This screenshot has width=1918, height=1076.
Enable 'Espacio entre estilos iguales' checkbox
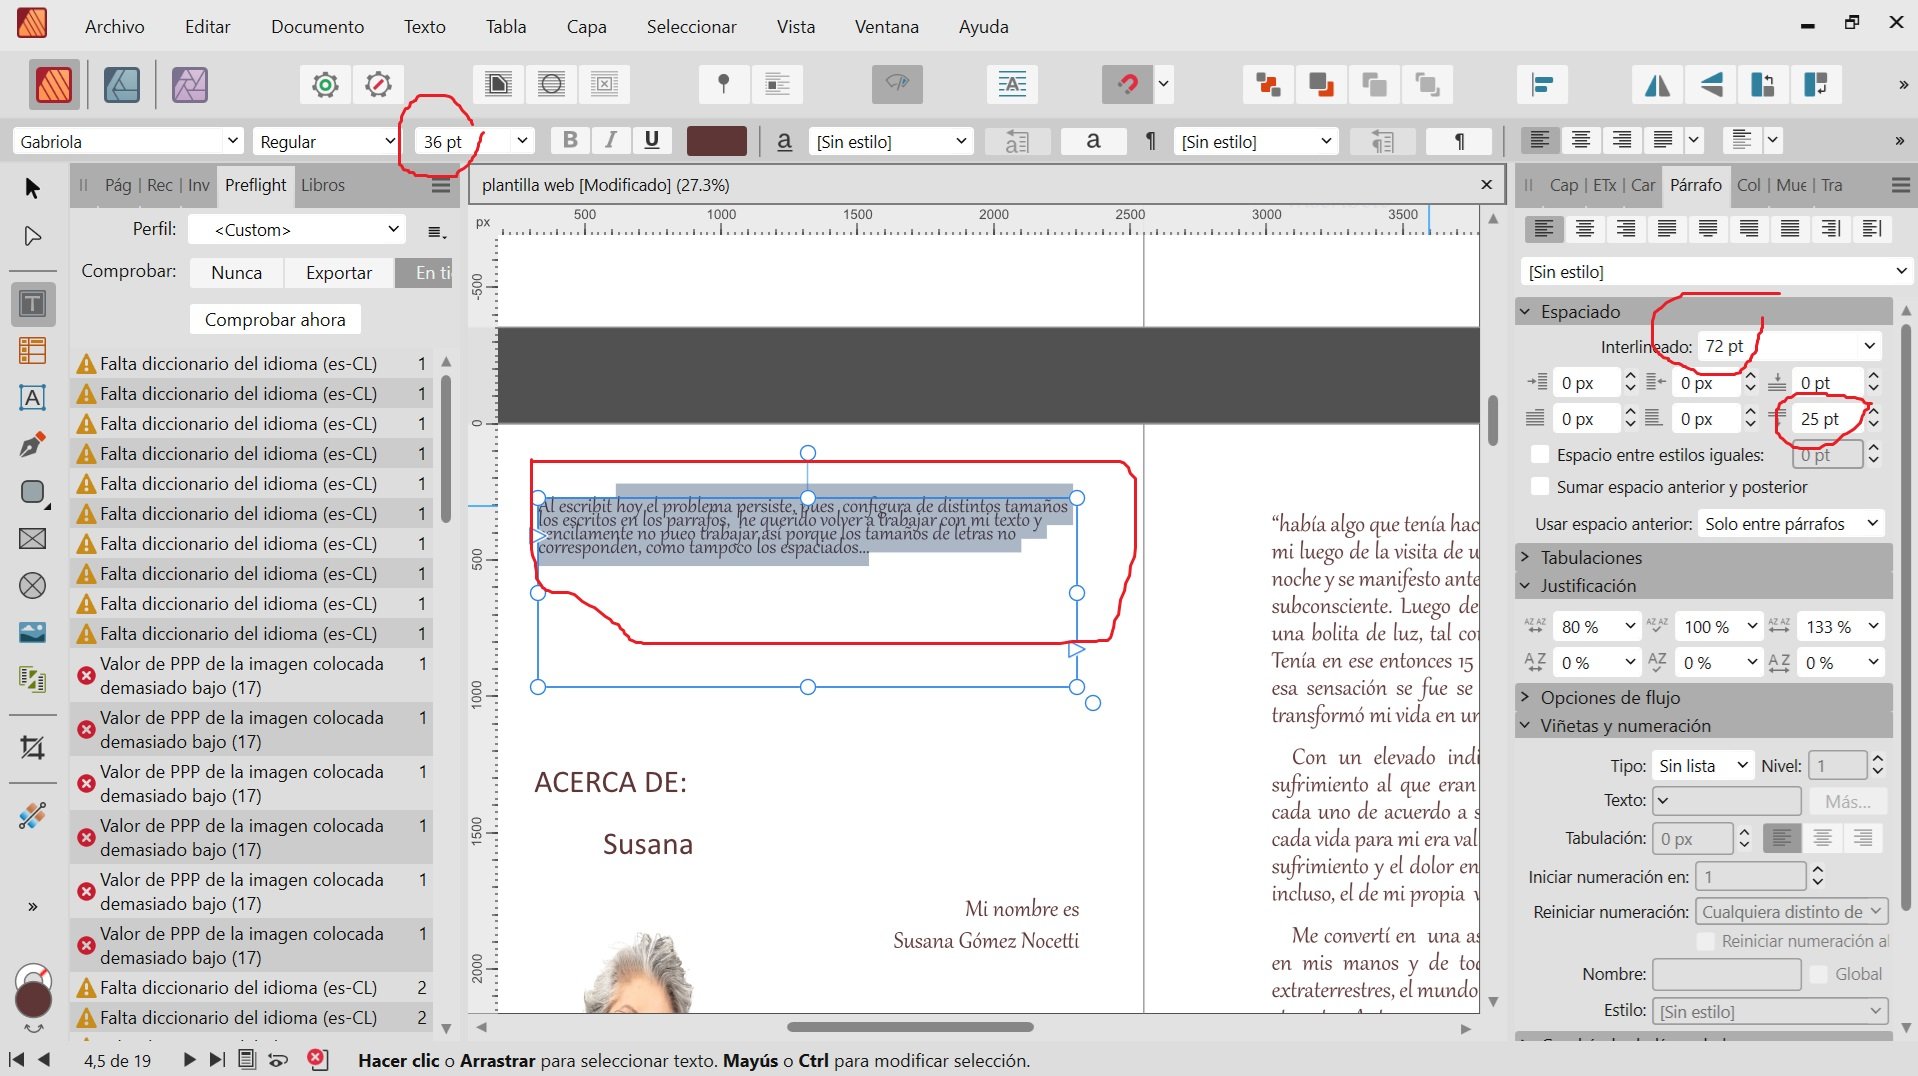coord(1540,455)
